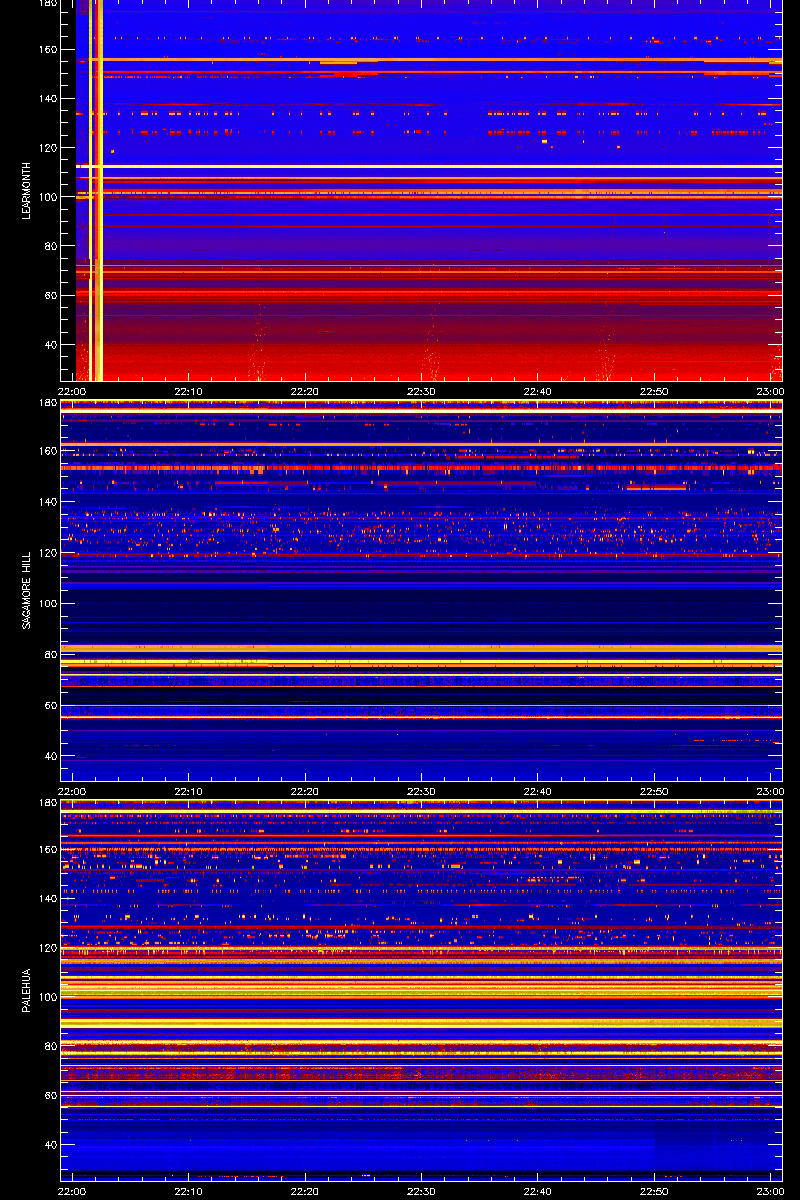Viewport: 800px width, 1200px height.
Task: Click the PALEHUA station axis label
Action: pos(28,991)
